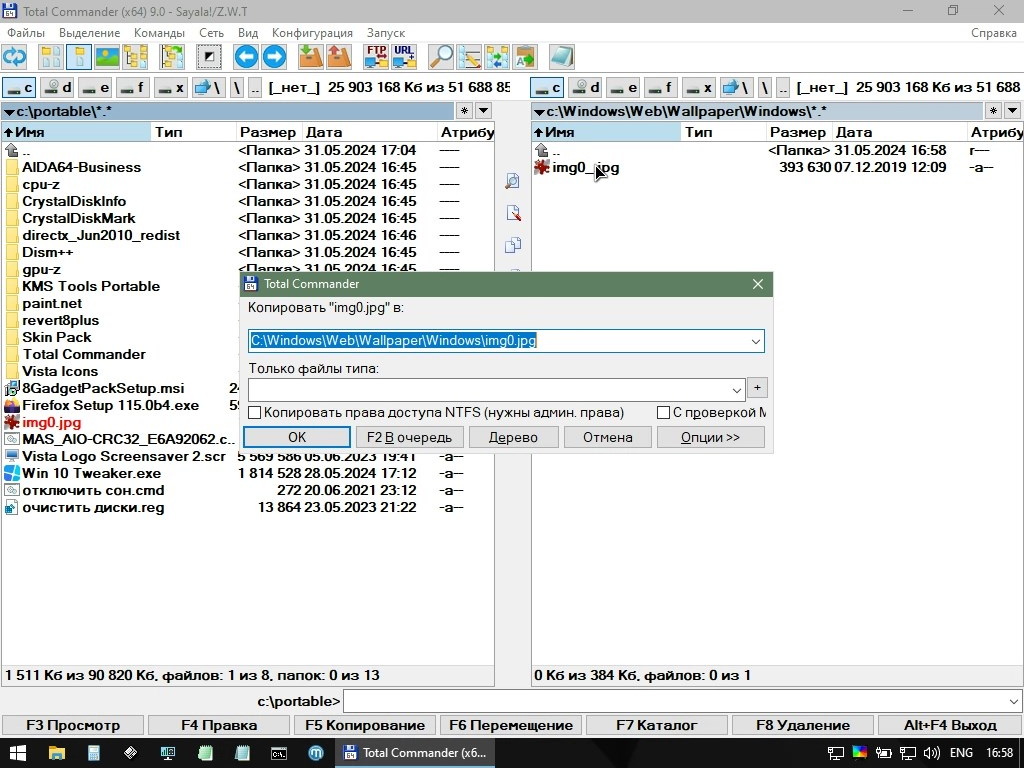Expand the 'Только файлы типа' dropdown
The image size is (1024, 768).
(737, 390)
